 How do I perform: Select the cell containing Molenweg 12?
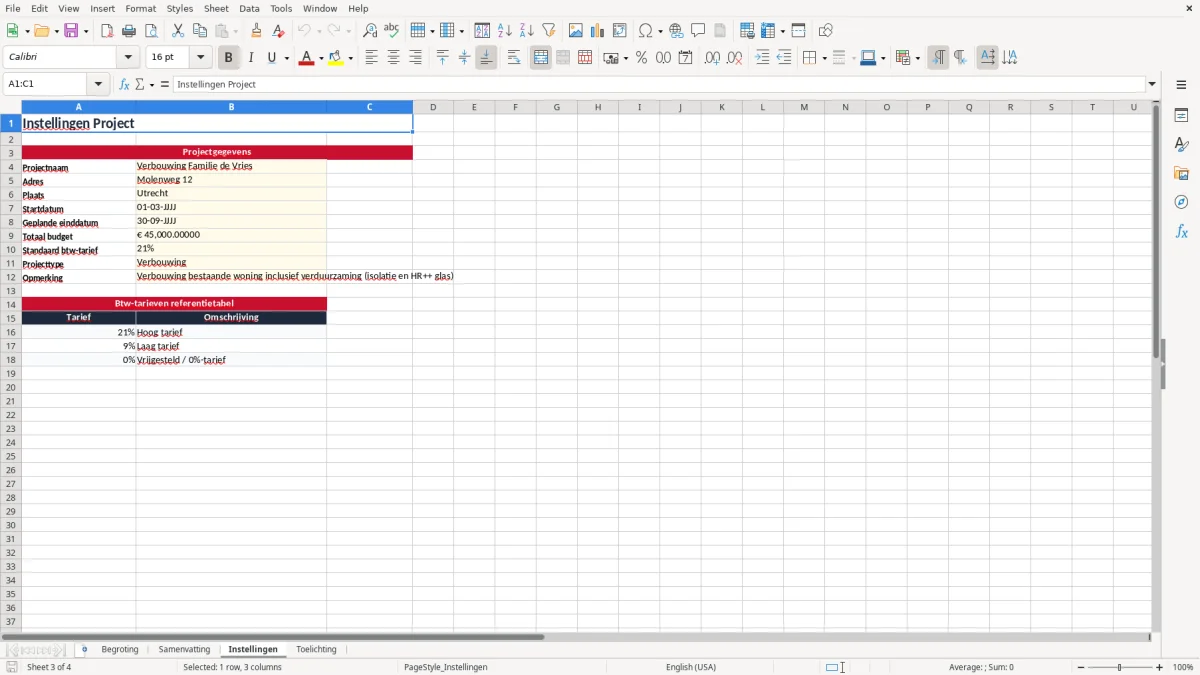coord(231,180)
